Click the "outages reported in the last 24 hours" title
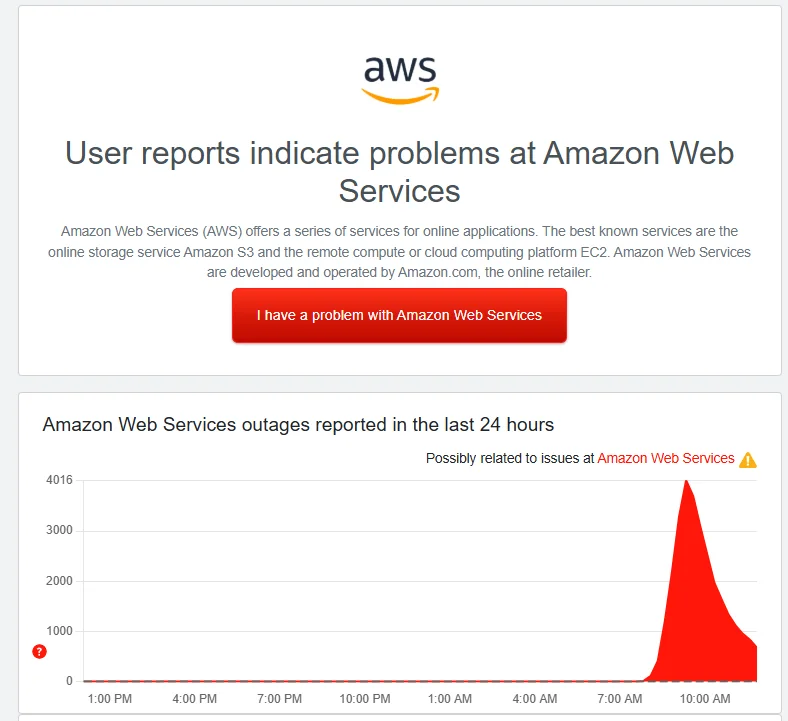The image size is (788, 721). tap(298, 425)
